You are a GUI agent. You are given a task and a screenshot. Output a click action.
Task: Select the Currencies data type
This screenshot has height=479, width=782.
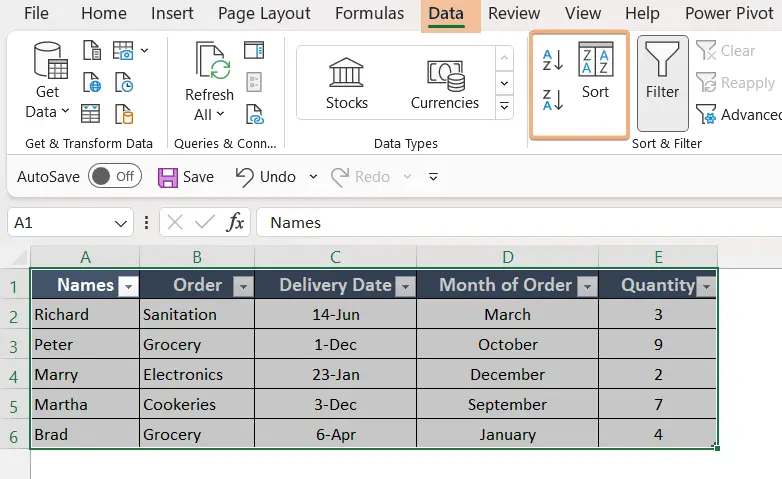(444, 83)
